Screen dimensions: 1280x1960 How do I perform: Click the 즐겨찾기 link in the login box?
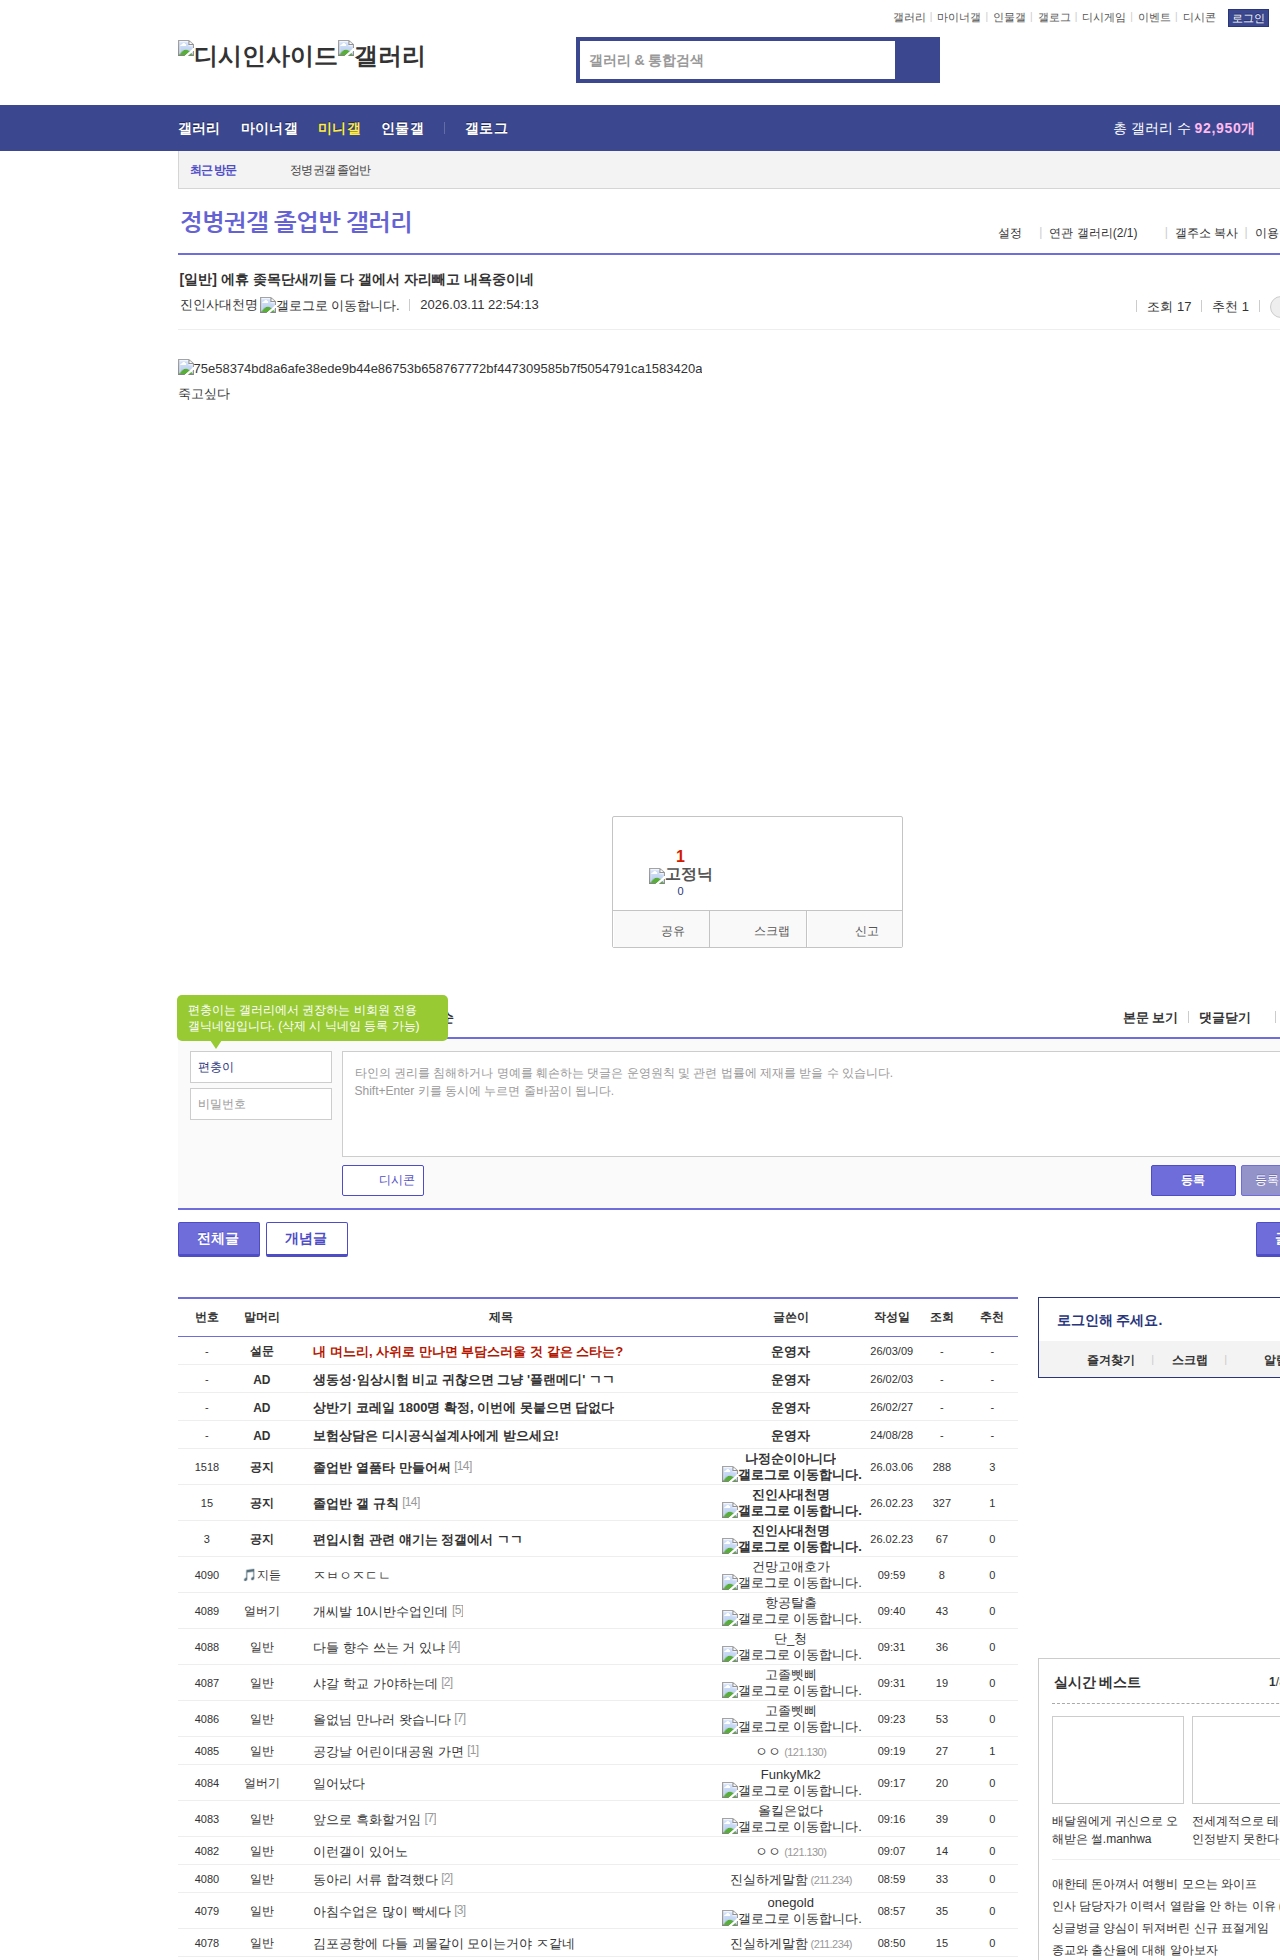1111,1361
